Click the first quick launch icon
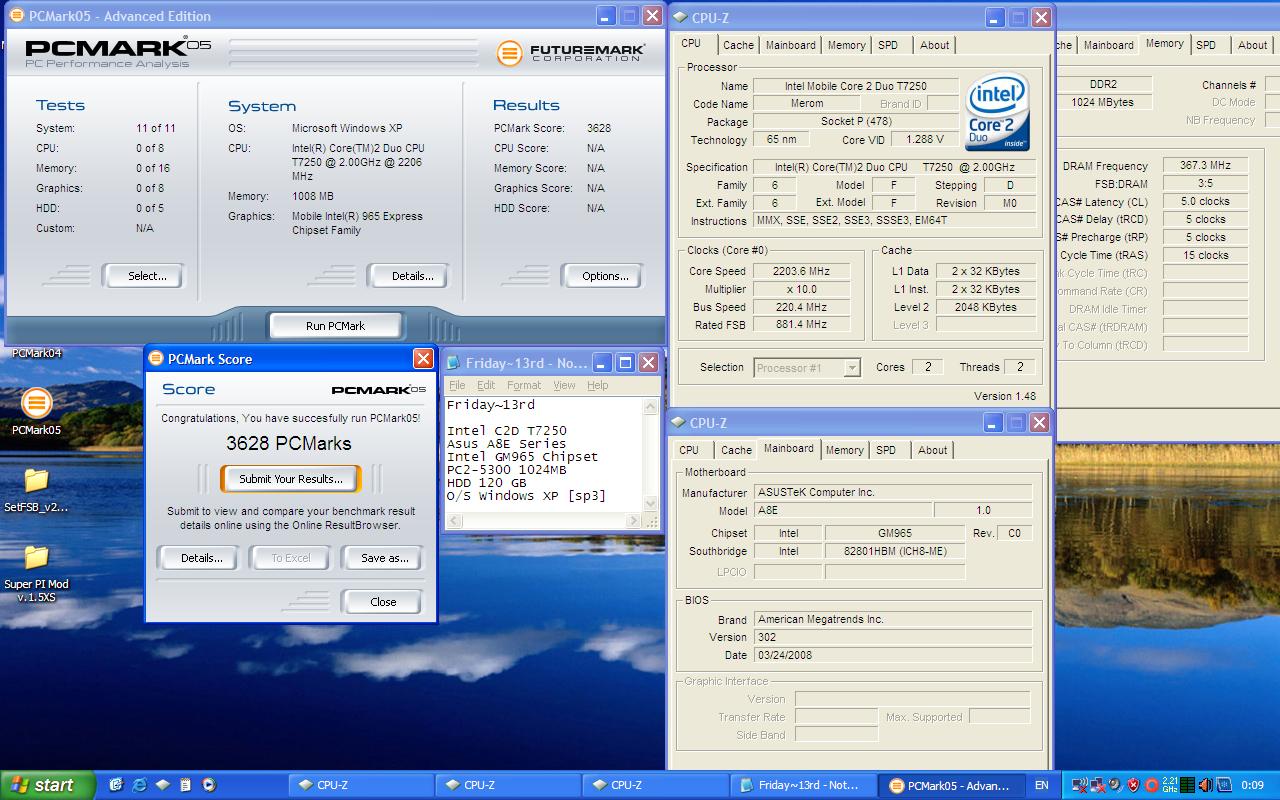 [x=116, y=785]
